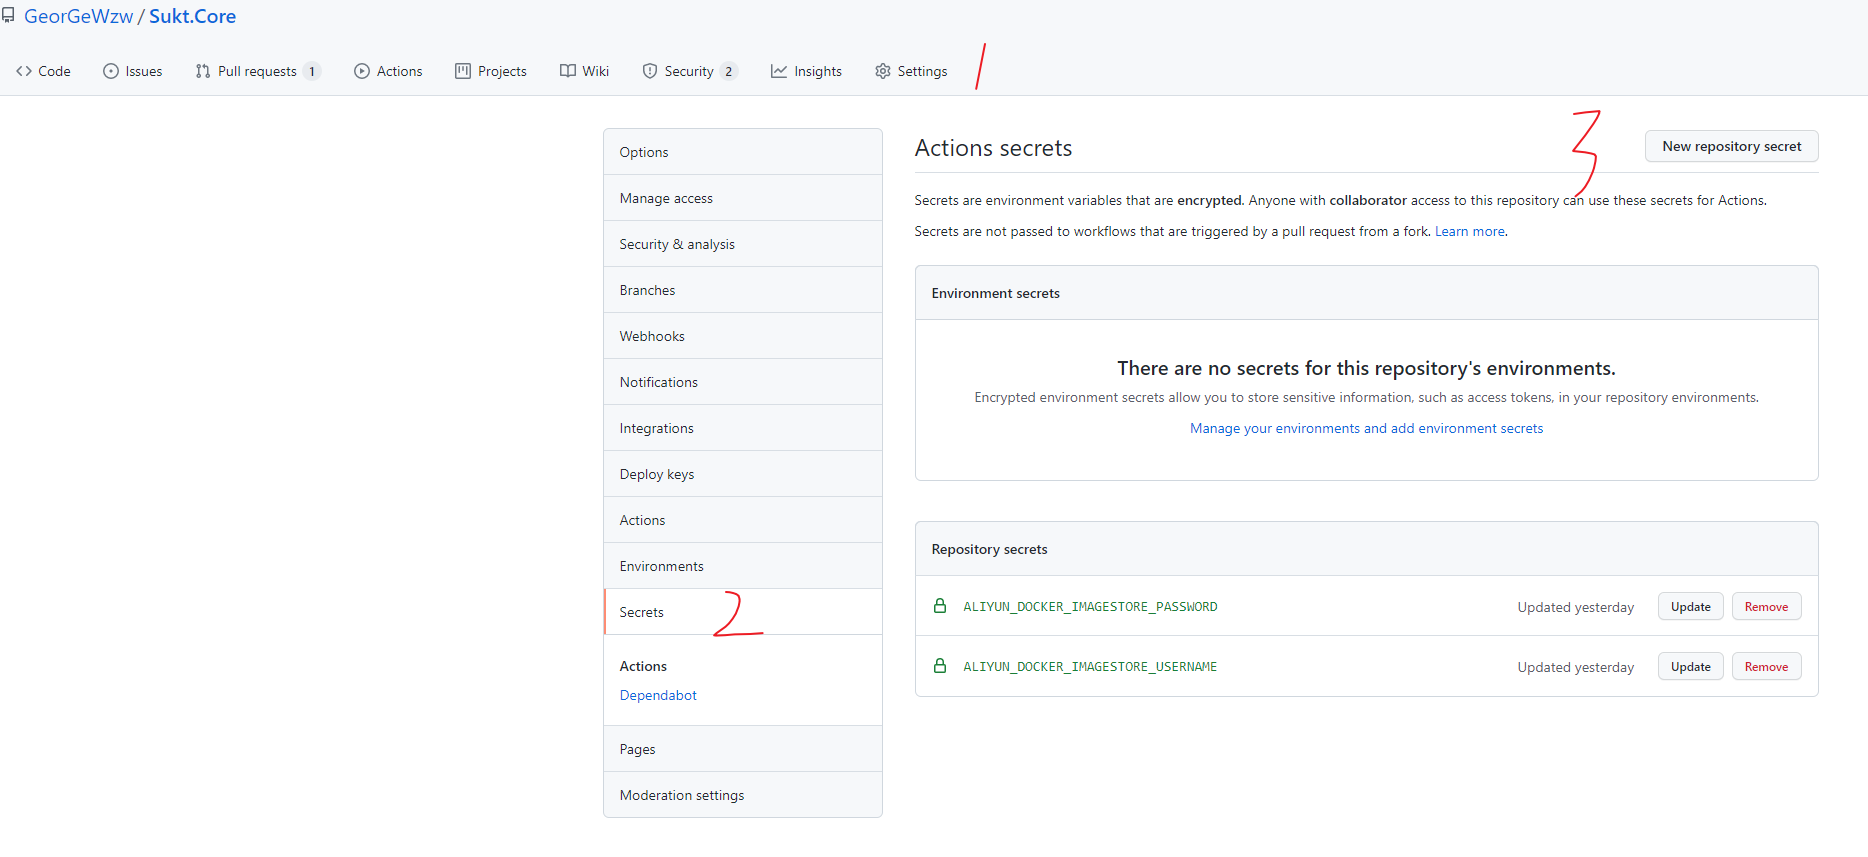Click ALIYUN_DOCKER_IMAGESTORE_PASSWORD secret name
Image resolution: width=1868 pixels, height=857 pixels.
[x=1090, y=606]
